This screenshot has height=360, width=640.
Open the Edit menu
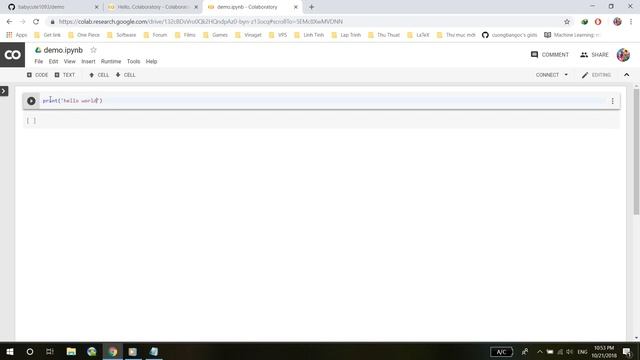[53, 61]
